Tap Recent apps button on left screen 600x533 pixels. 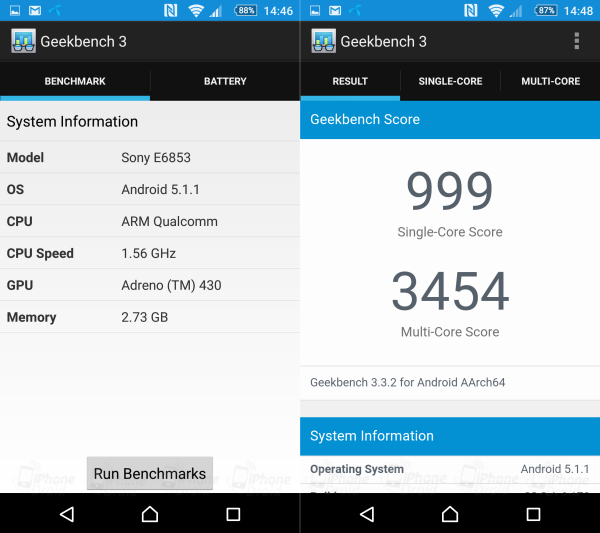pos(233,514)
